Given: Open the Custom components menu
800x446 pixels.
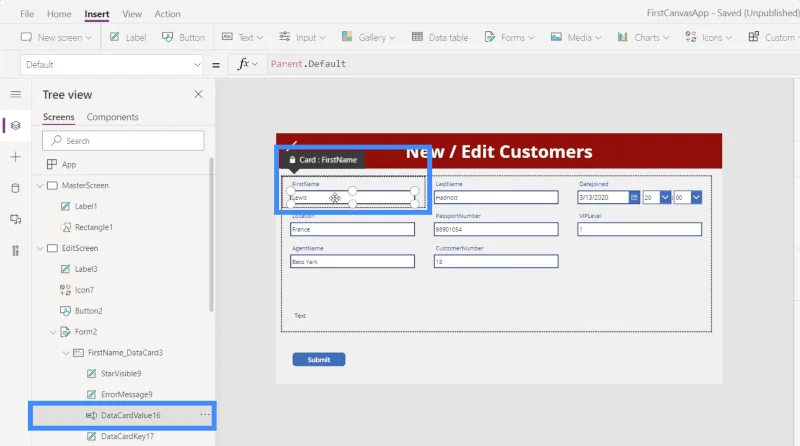Looking at the screenshot, I should point(772,37).
